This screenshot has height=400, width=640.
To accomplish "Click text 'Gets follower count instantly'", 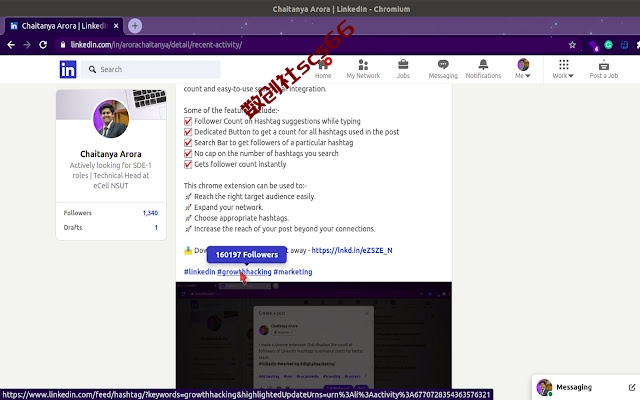I will [240, 164].
